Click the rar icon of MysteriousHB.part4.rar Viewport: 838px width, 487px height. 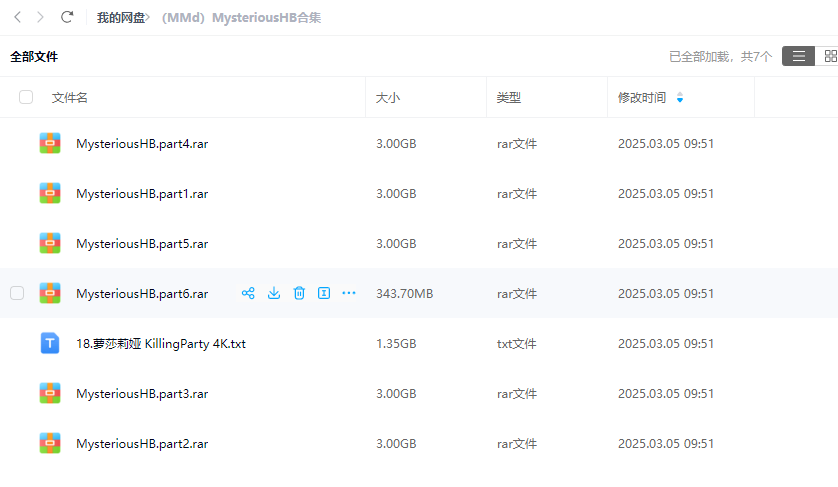(50, 143)
